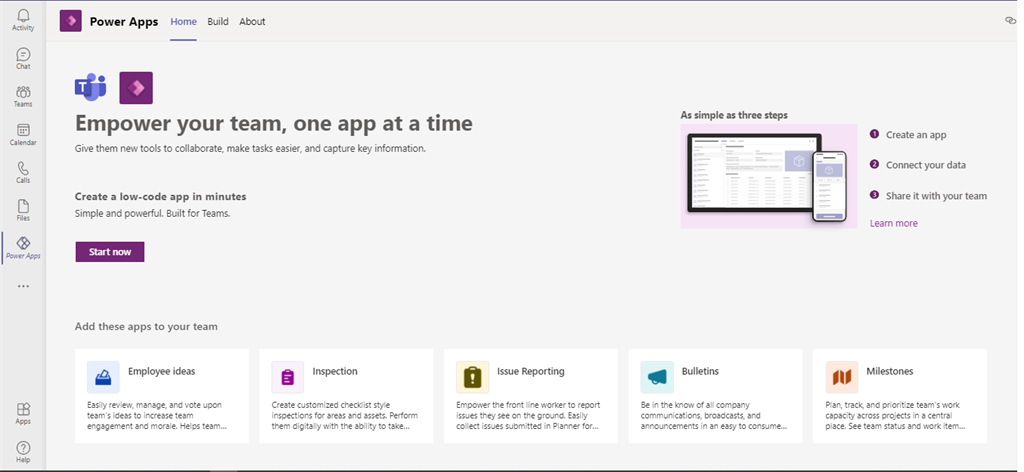Click the three steps illustration image
This screenshot has height=472, width=1024.
click(x=769, y=176)
